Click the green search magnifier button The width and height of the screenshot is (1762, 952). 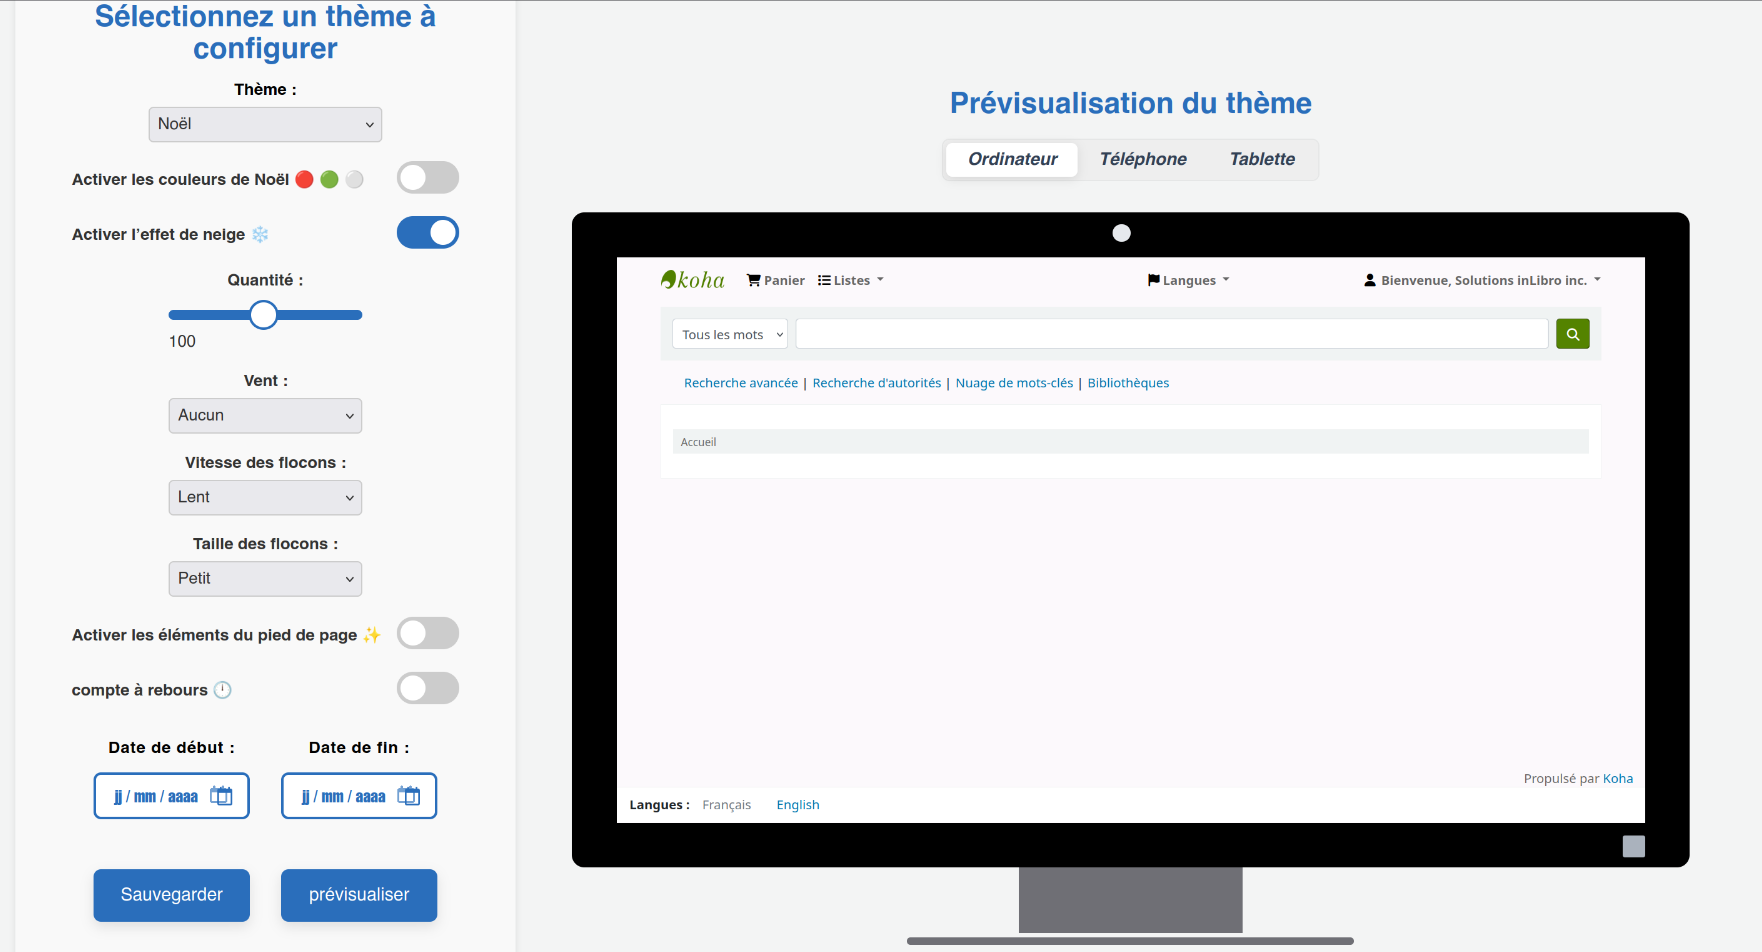coord(1572,334)
